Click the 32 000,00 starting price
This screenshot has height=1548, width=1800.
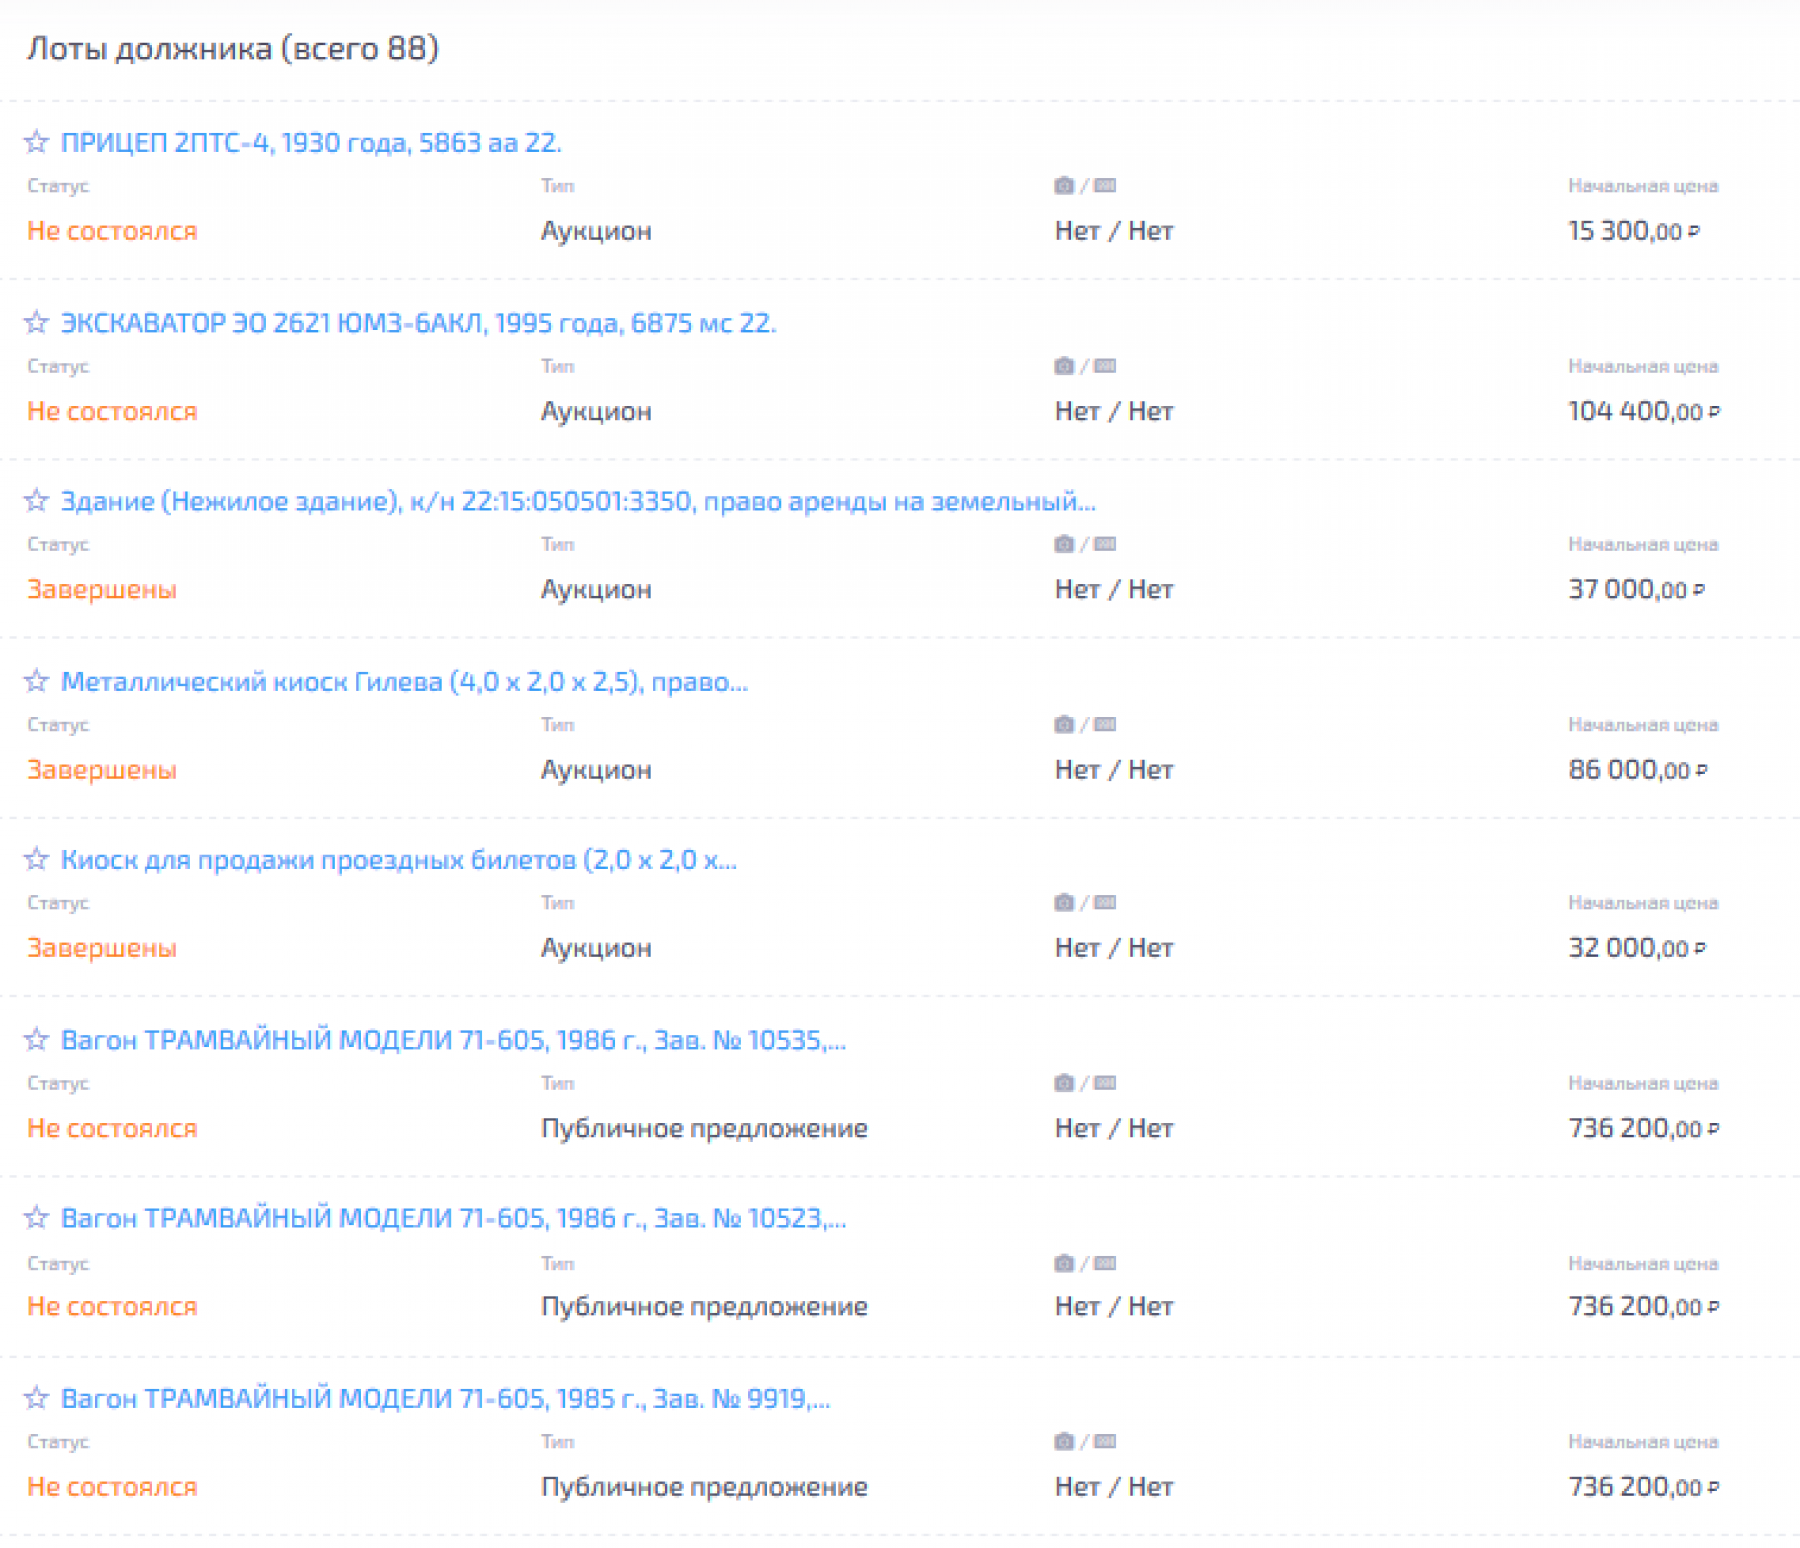1637,947
